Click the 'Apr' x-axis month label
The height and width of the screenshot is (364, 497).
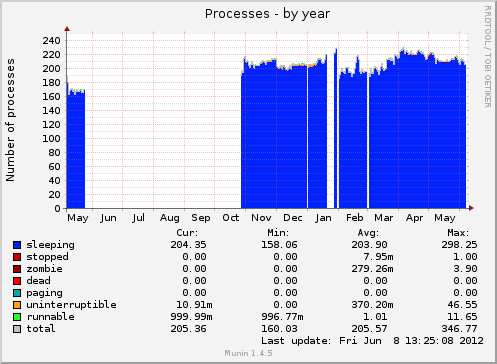point(414,219)
